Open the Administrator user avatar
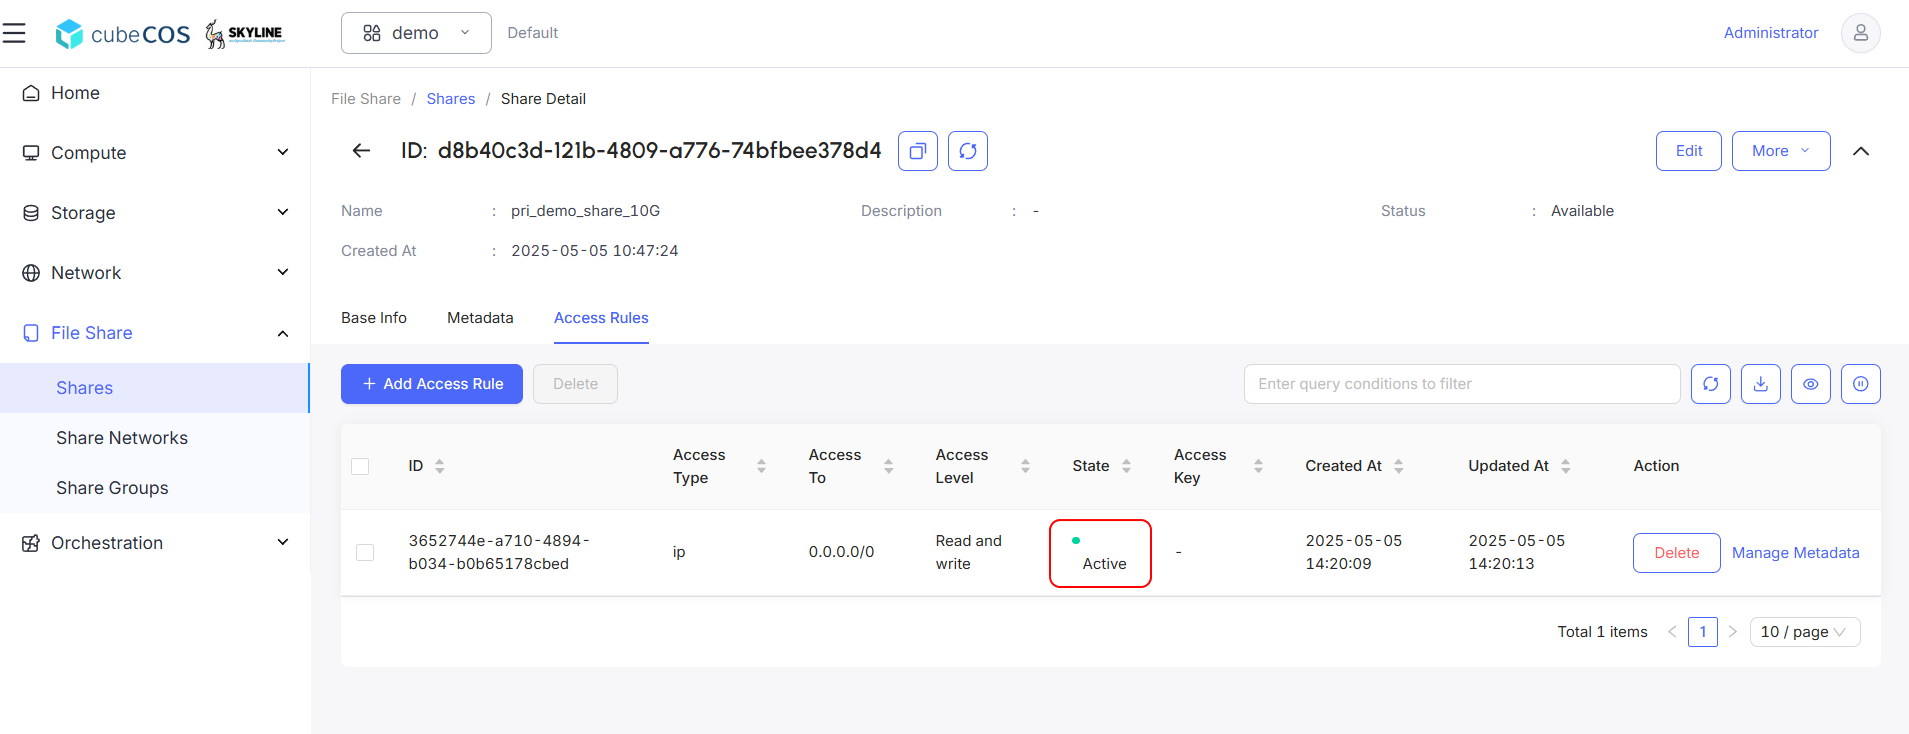Viewport: 1909px width, 734px height. point(1860,33)
